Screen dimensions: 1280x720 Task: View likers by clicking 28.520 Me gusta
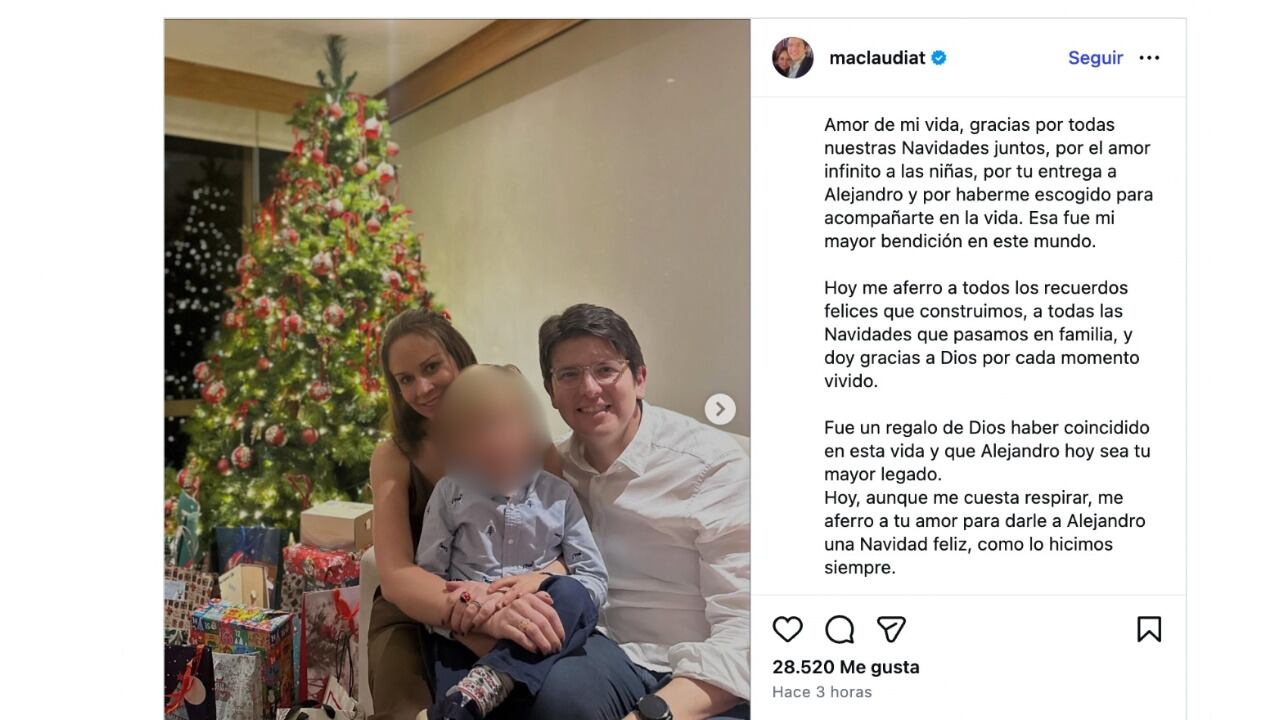pos(845,666)
